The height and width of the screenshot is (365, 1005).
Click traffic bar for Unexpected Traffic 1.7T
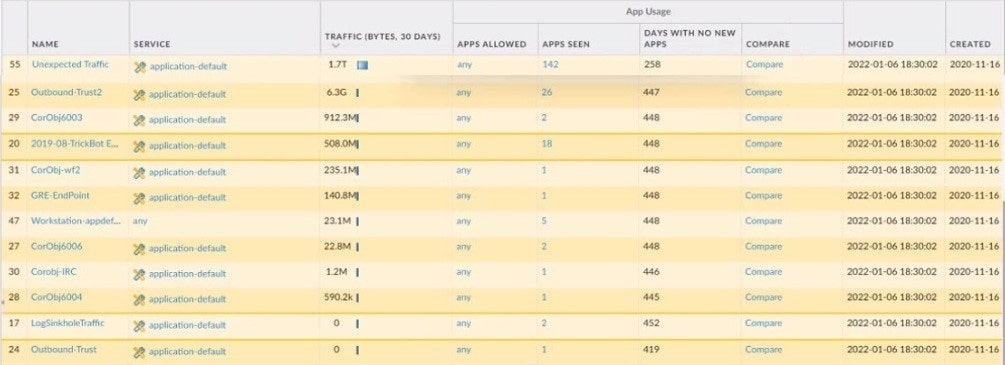pyautogui.click(x=362, y=65)
